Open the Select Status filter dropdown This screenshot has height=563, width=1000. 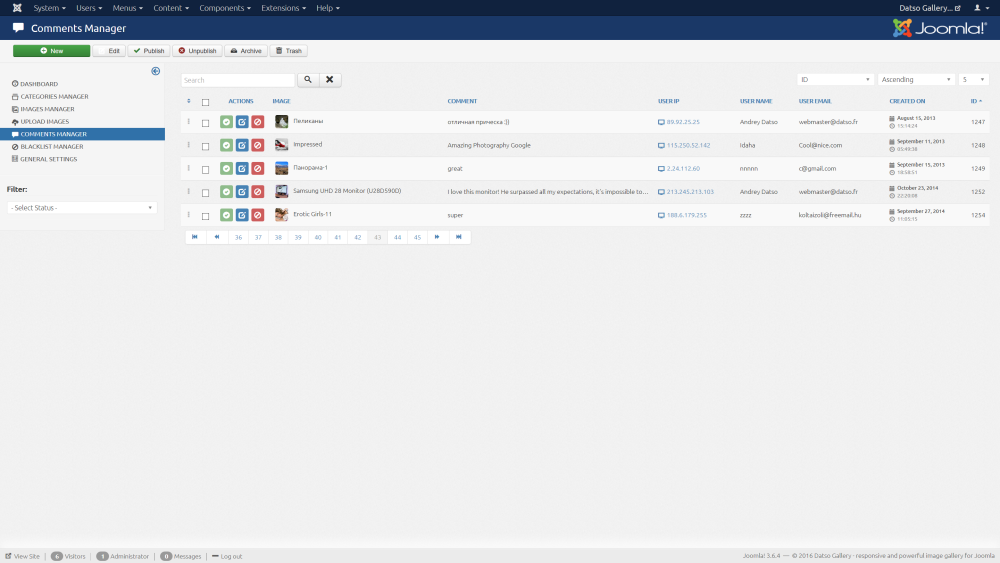click(82, 207)
